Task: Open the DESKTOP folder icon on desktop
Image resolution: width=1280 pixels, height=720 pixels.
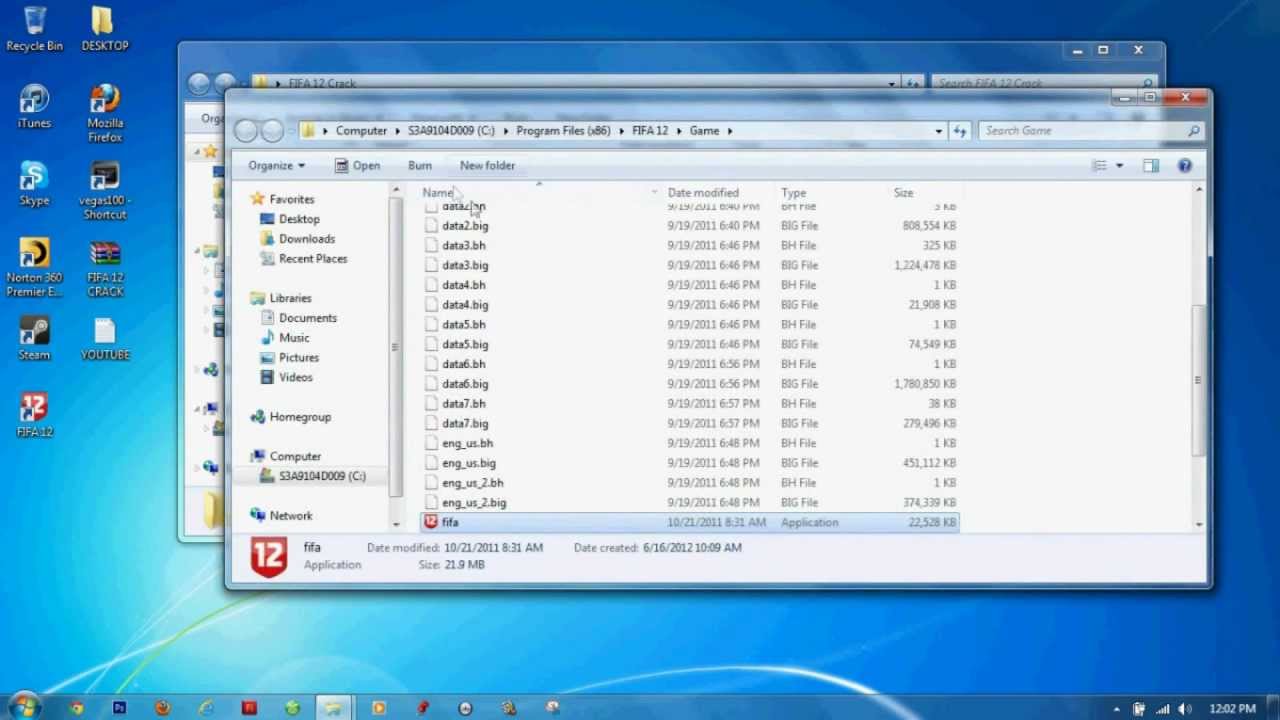Action: pos(104,28)
